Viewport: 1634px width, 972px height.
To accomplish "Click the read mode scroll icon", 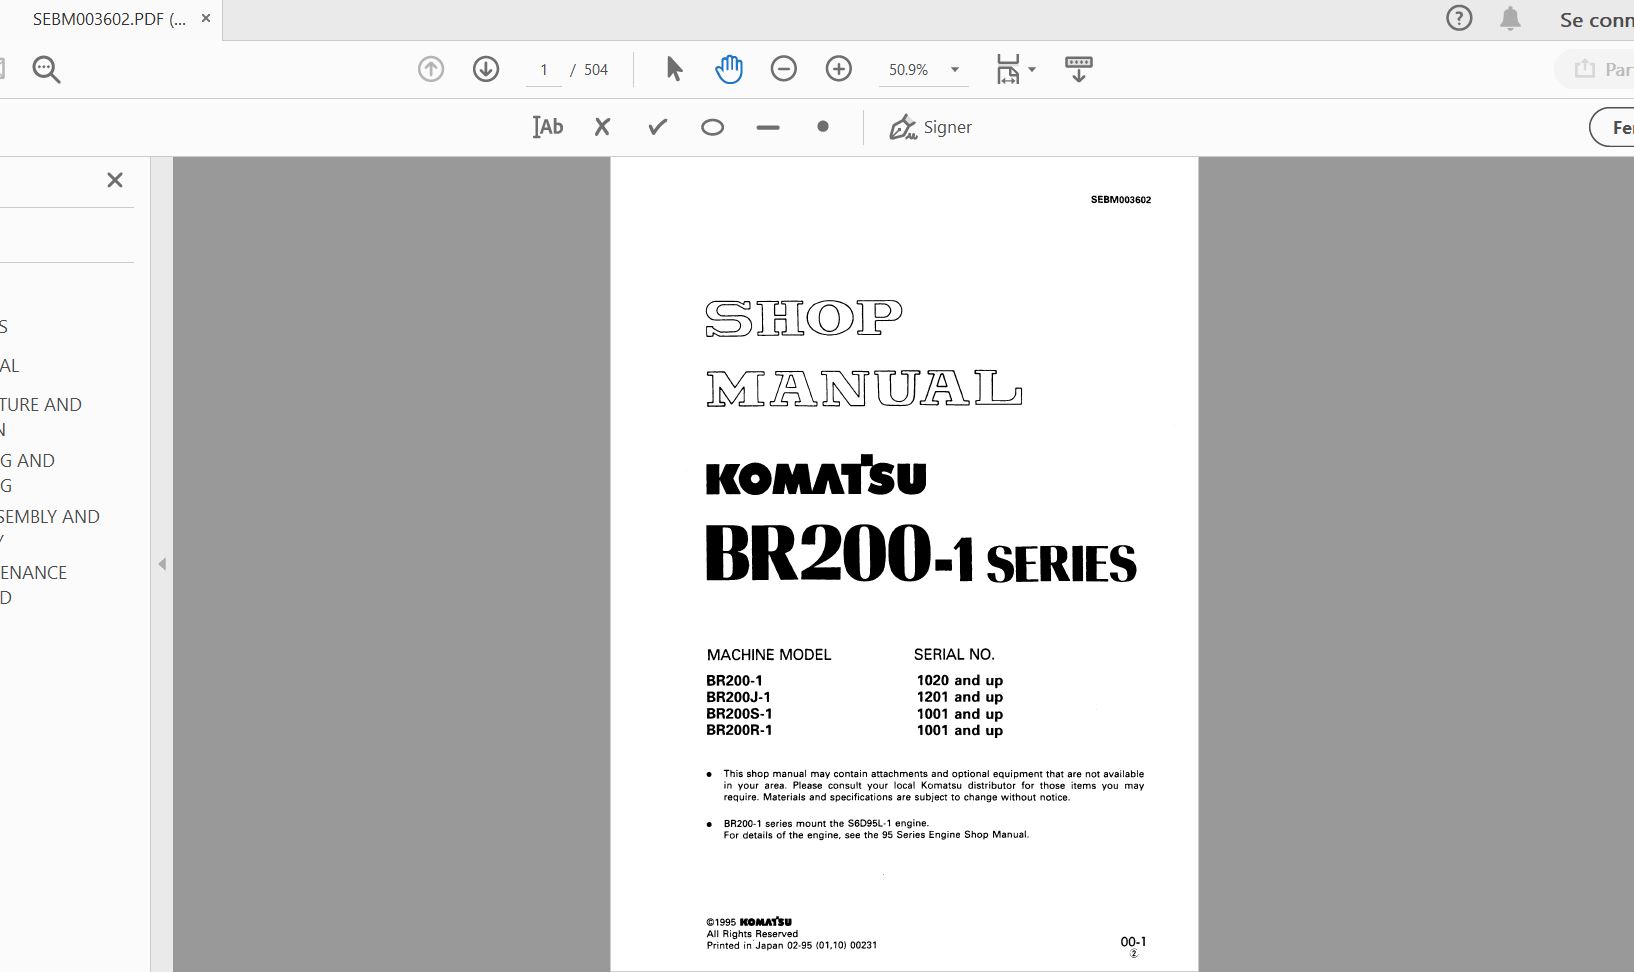I will pos(1078,69).
